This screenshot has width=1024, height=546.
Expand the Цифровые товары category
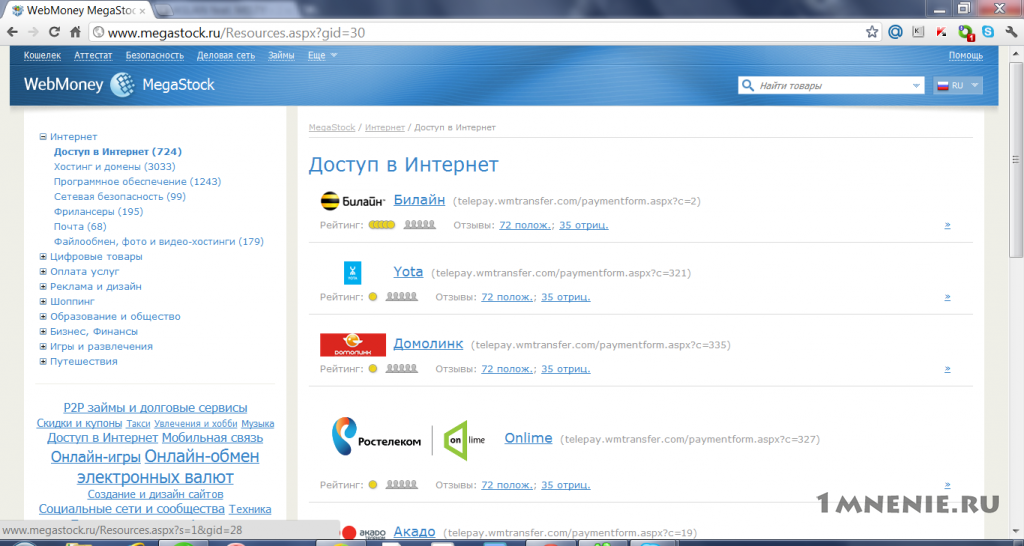point(43,257)
